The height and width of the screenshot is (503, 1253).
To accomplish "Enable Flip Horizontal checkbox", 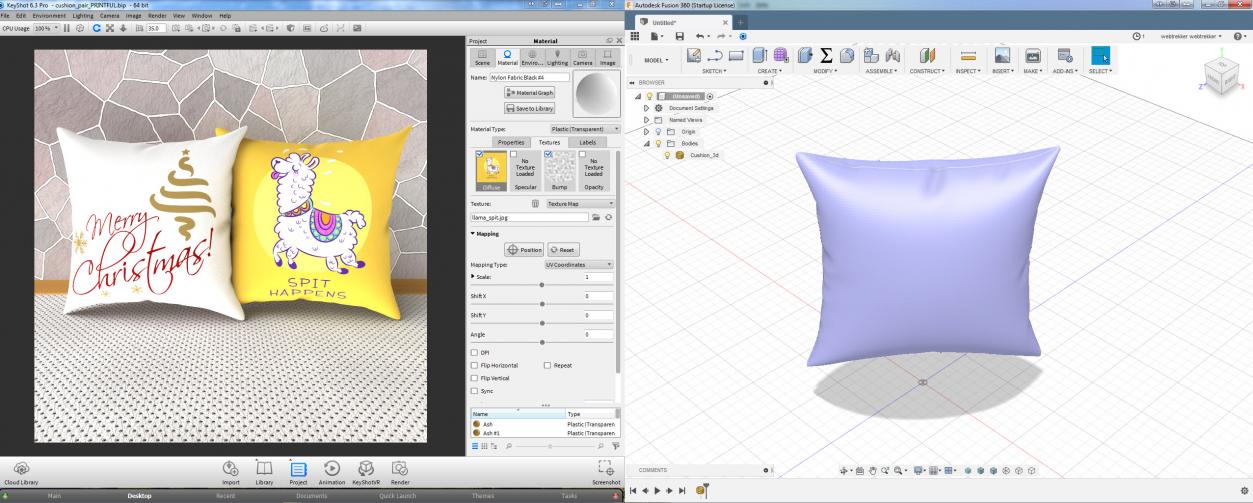I will click(474, 365).
